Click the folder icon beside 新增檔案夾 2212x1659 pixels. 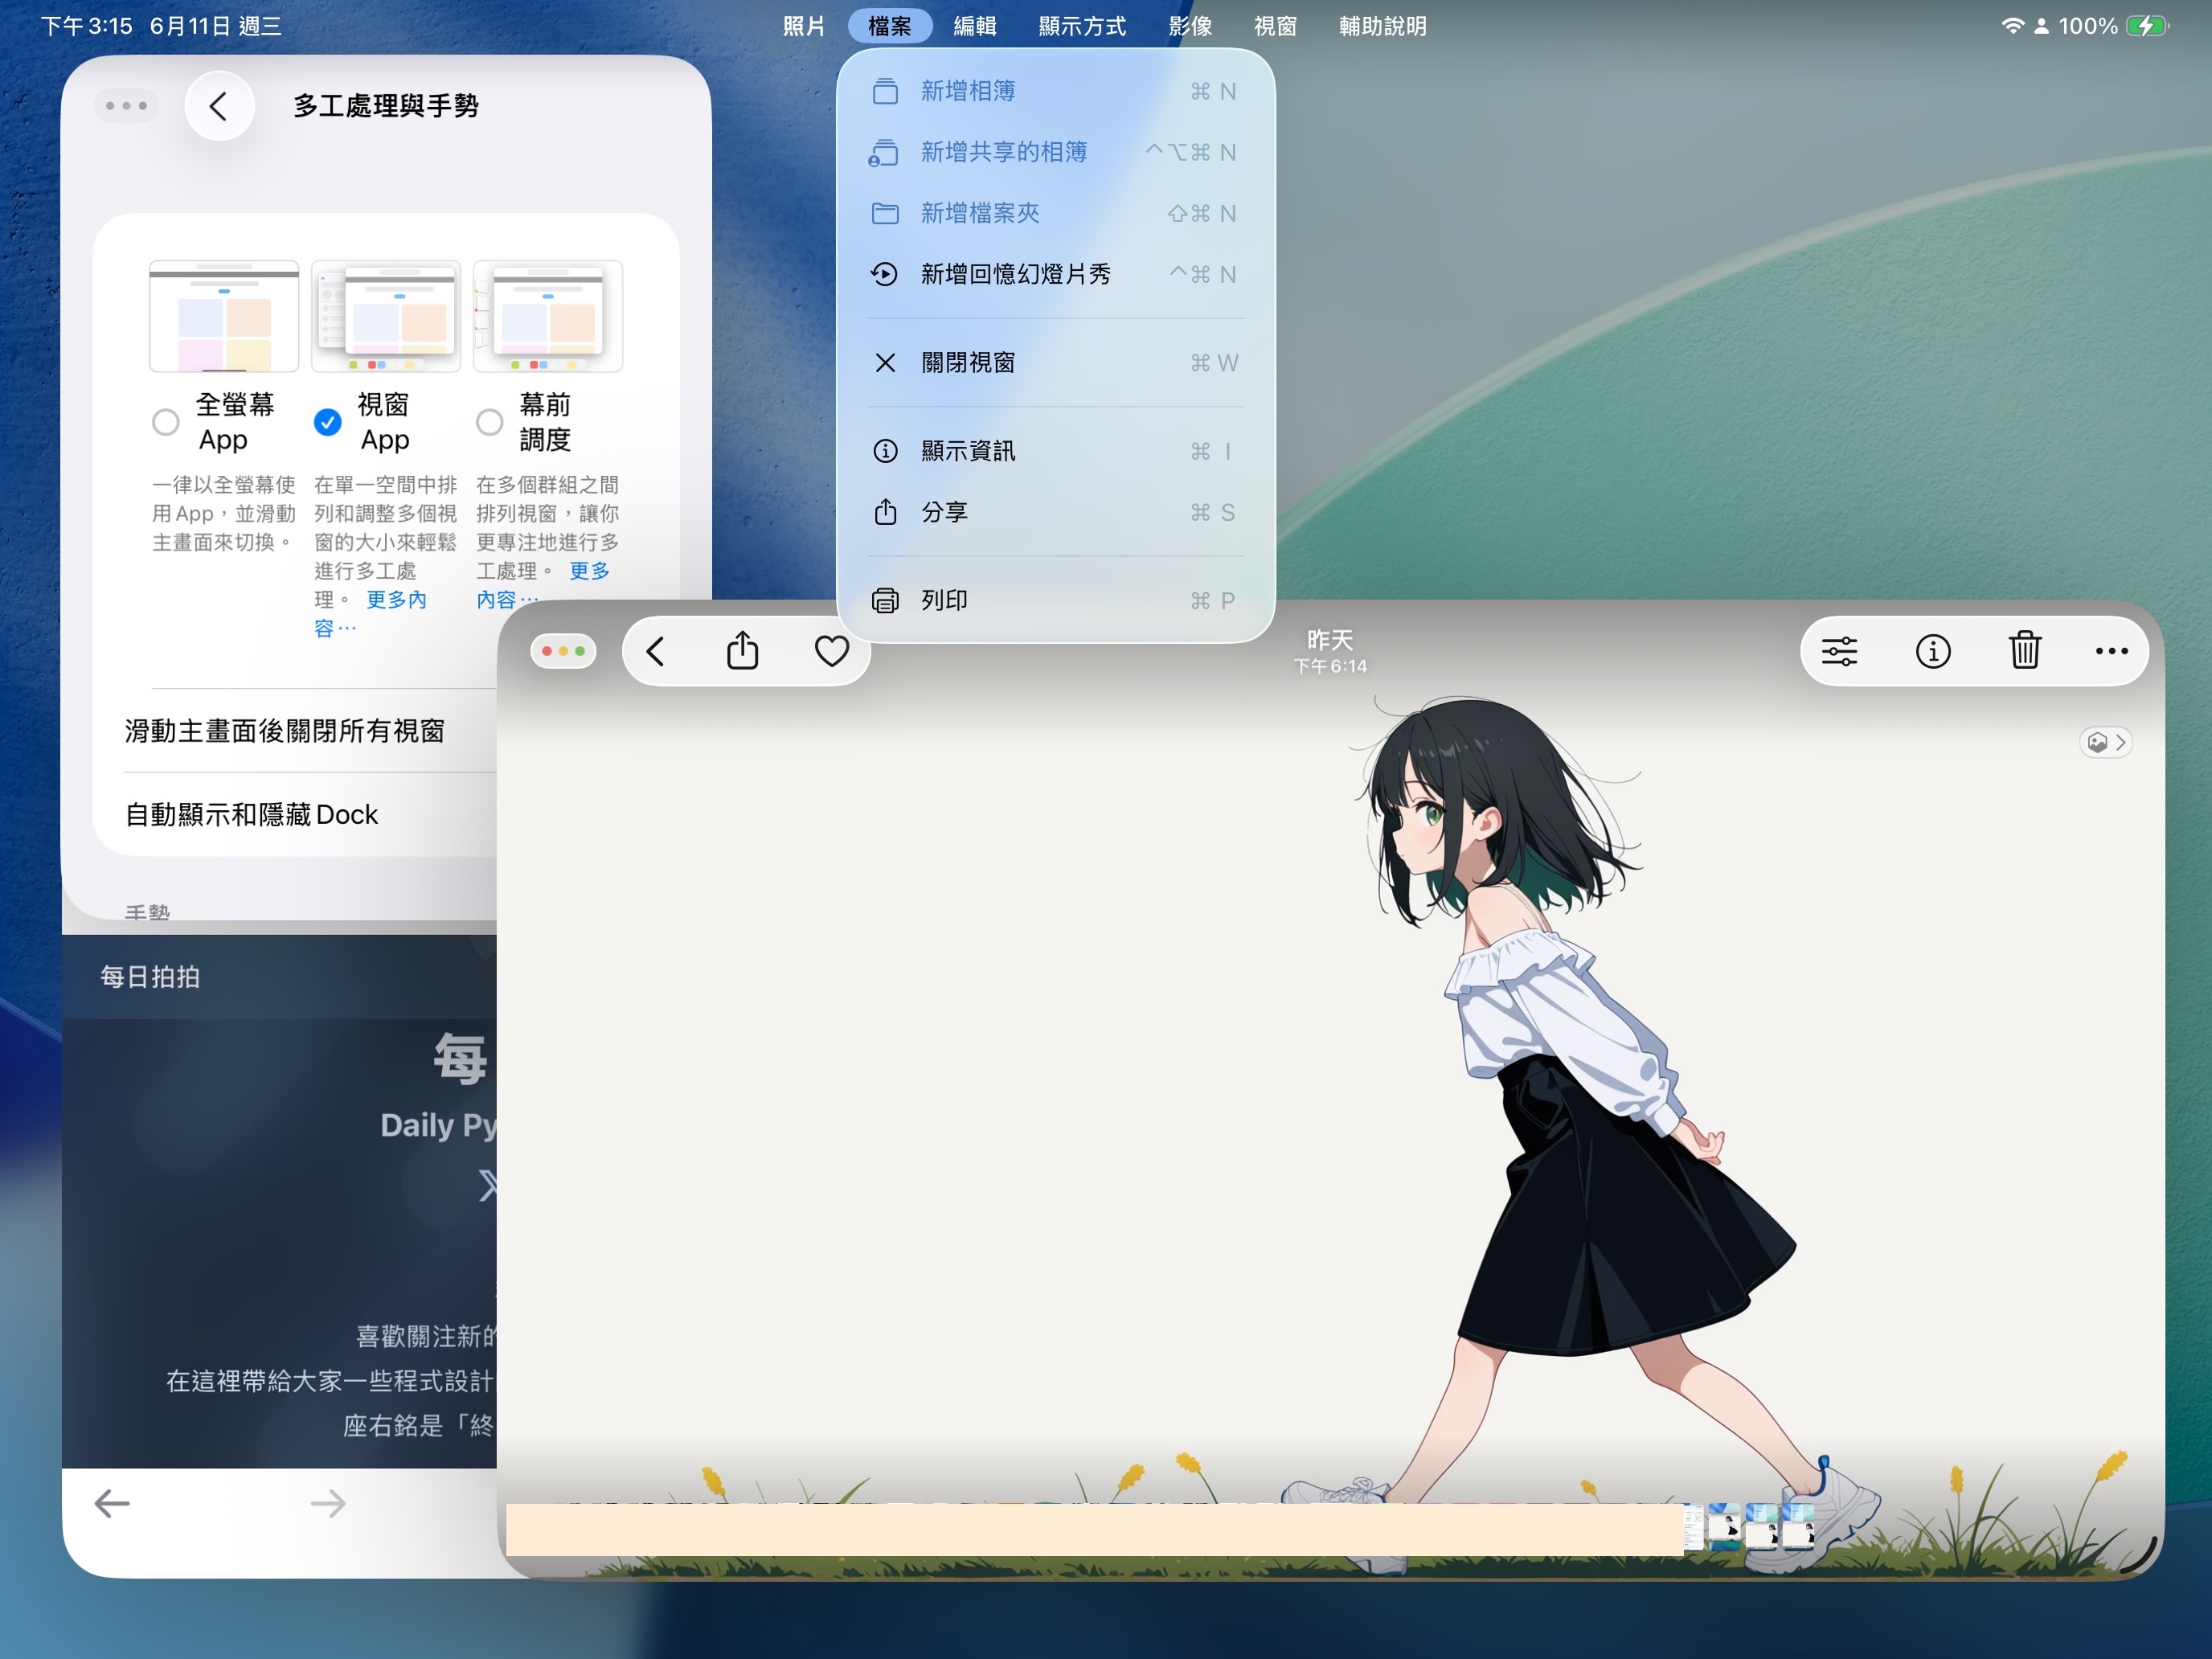(x=885, y=213)
